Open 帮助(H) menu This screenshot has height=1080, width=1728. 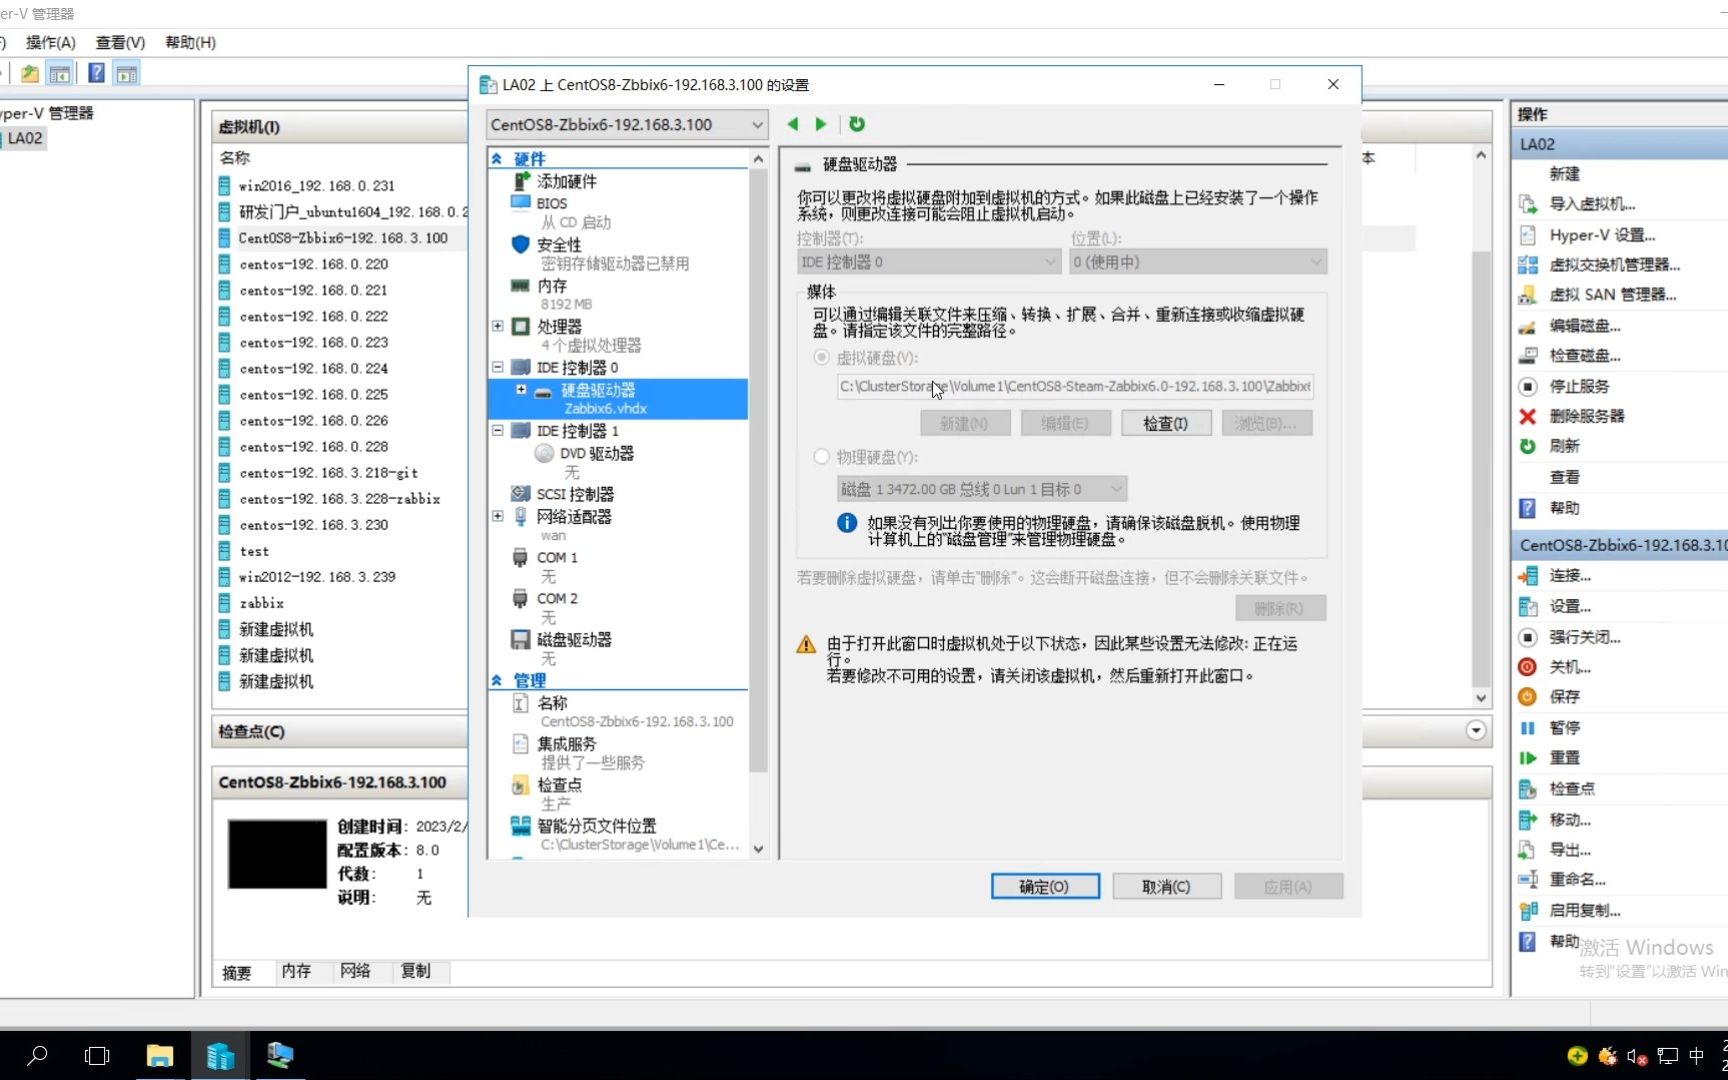(190, 42)
